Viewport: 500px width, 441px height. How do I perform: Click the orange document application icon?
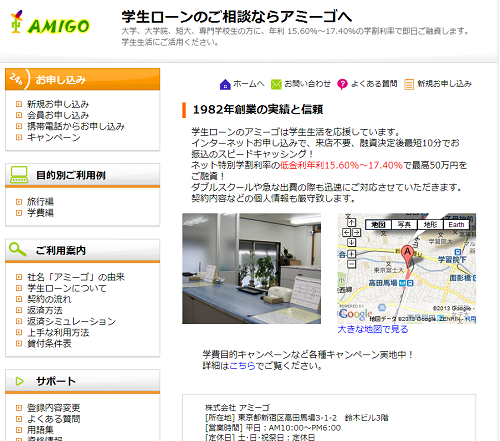coord(409,84)
